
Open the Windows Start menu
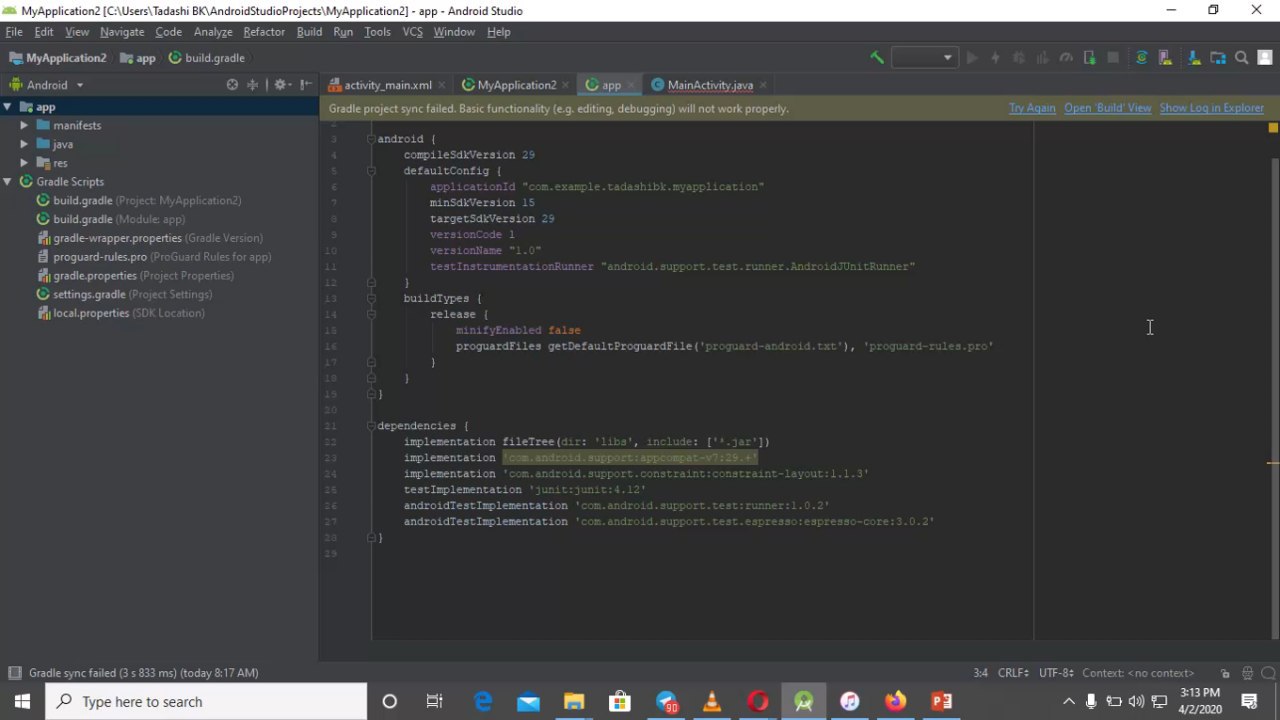[x=22, y=702]
